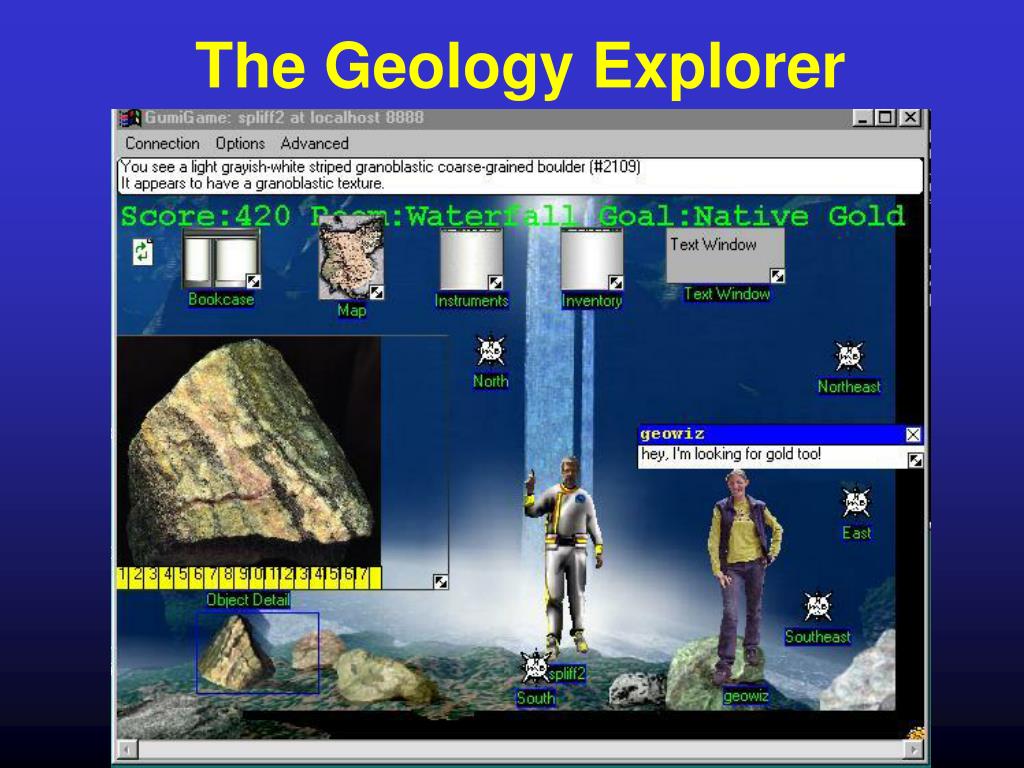Open the Instruments panel icon
1024x768 pixels.
point(471,259)
